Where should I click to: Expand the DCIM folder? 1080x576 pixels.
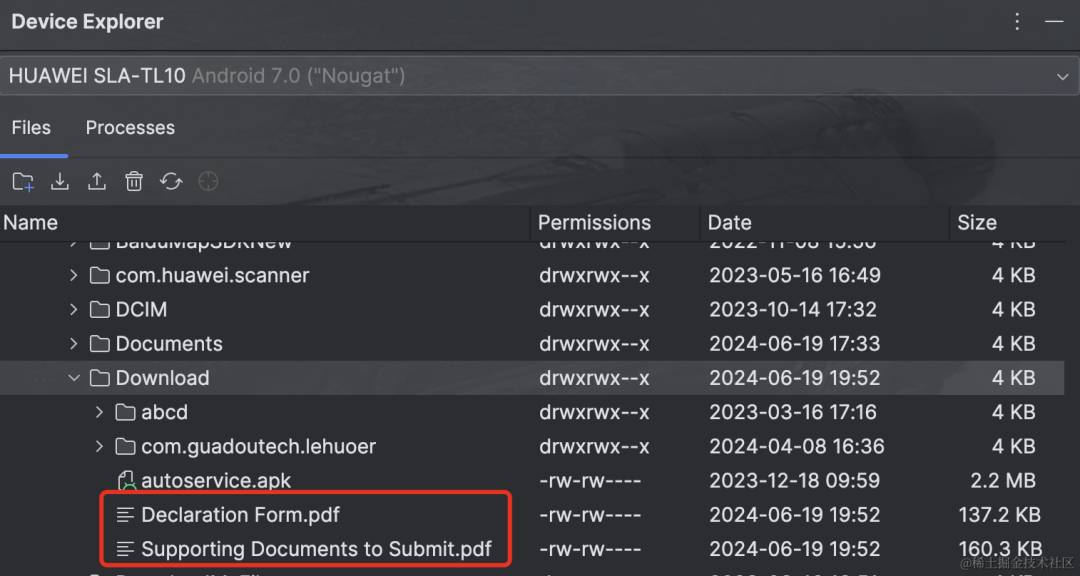coord(74,309)
